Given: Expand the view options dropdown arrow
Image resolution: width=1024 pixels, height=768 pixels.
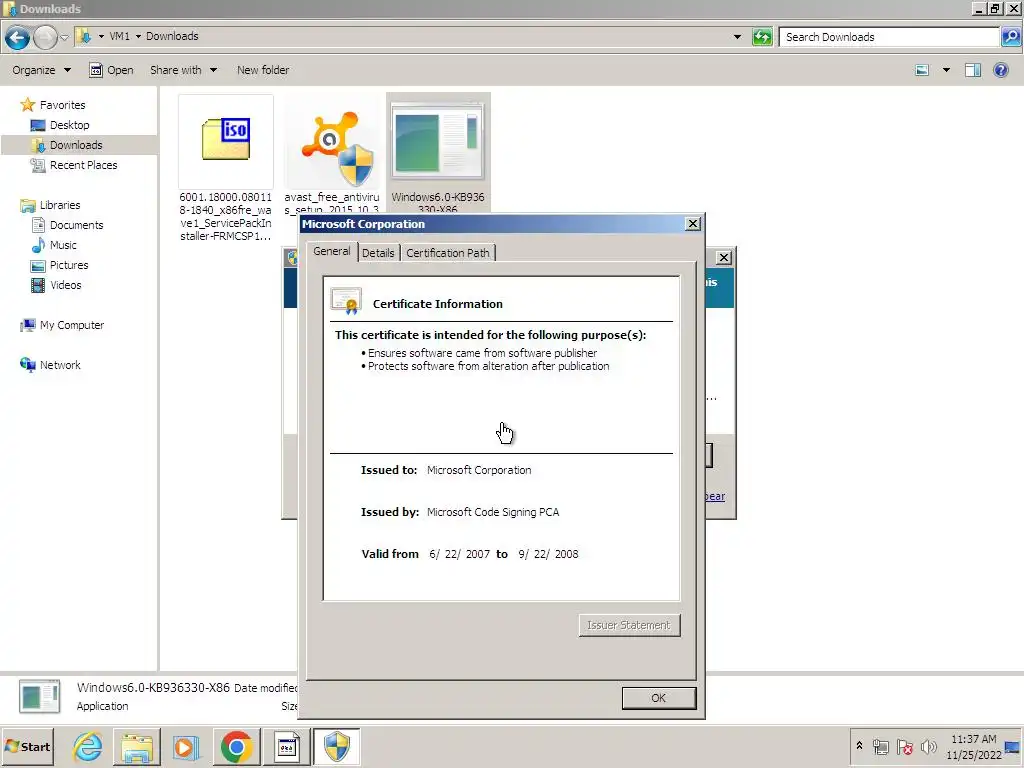Looking at the screenshot, I should coord(946,70).
